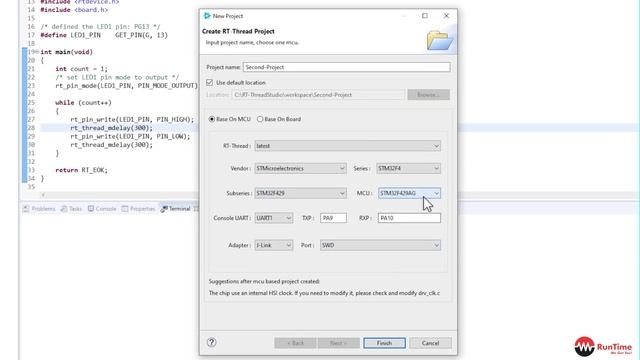Open the Console UART dropdown
640x360 pixels.
pyautogui.click(x=273, y=218)
